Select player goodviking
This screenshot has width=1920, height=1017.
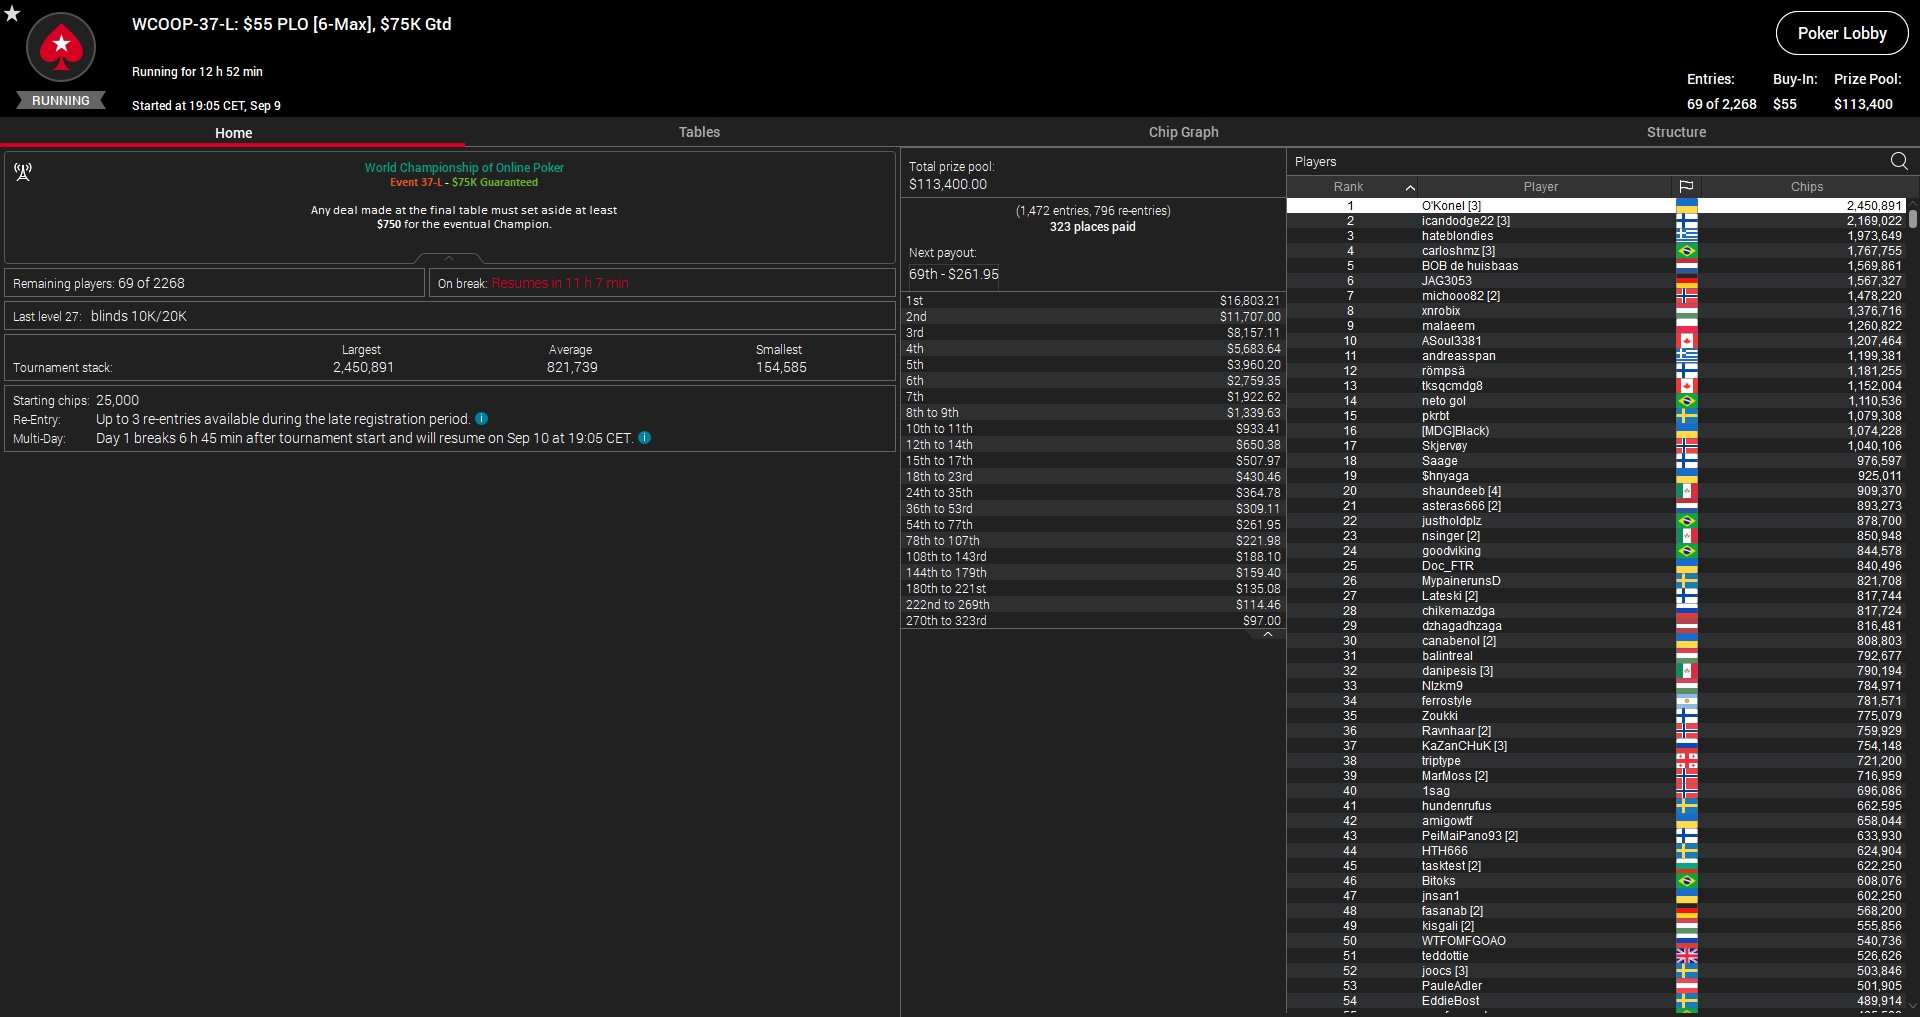1597,551
